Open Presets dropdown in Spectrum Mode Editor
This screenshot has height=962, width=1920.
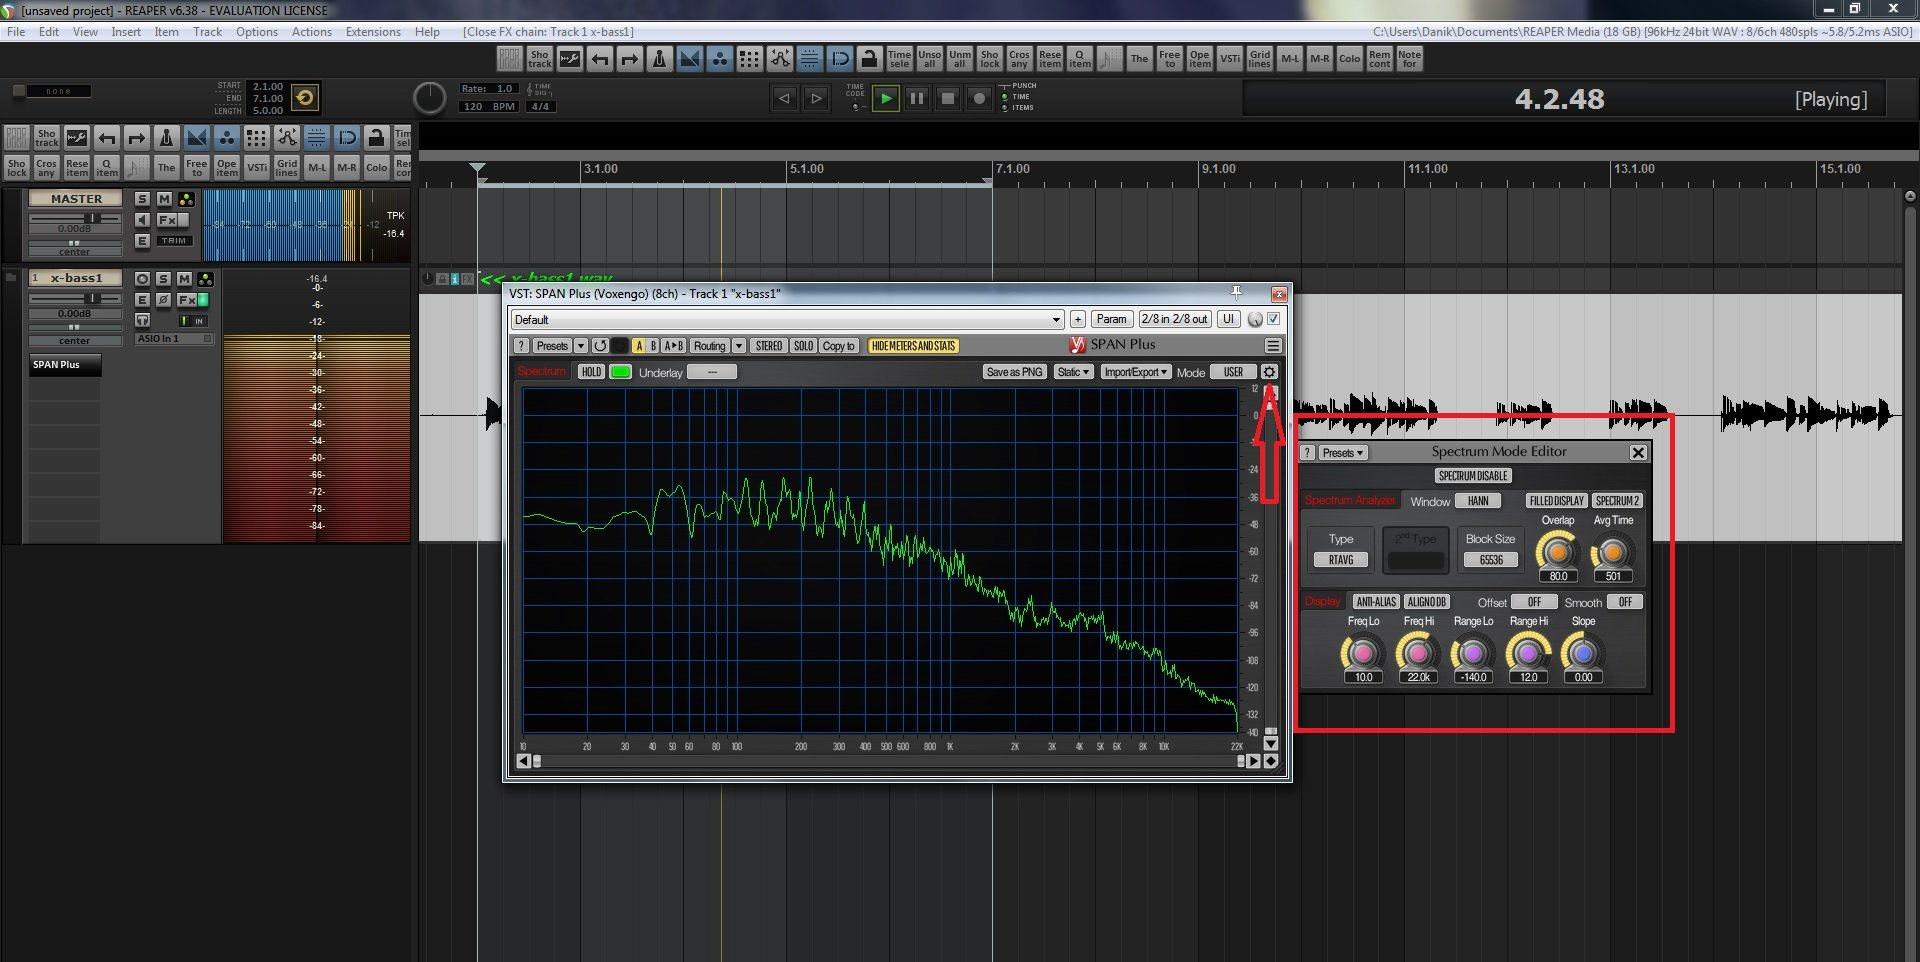(1342, 453)
